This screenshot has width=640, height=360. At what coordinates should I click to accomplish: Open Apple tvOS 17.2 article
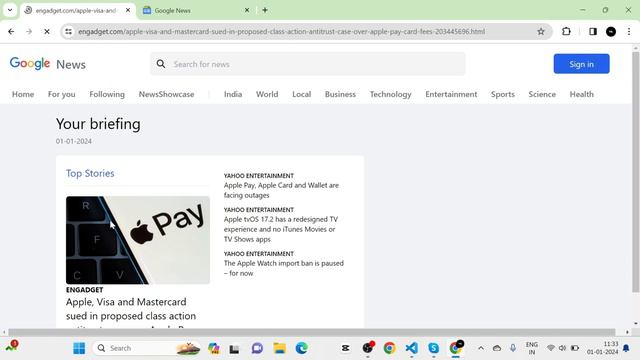click(x=281, y=229)
